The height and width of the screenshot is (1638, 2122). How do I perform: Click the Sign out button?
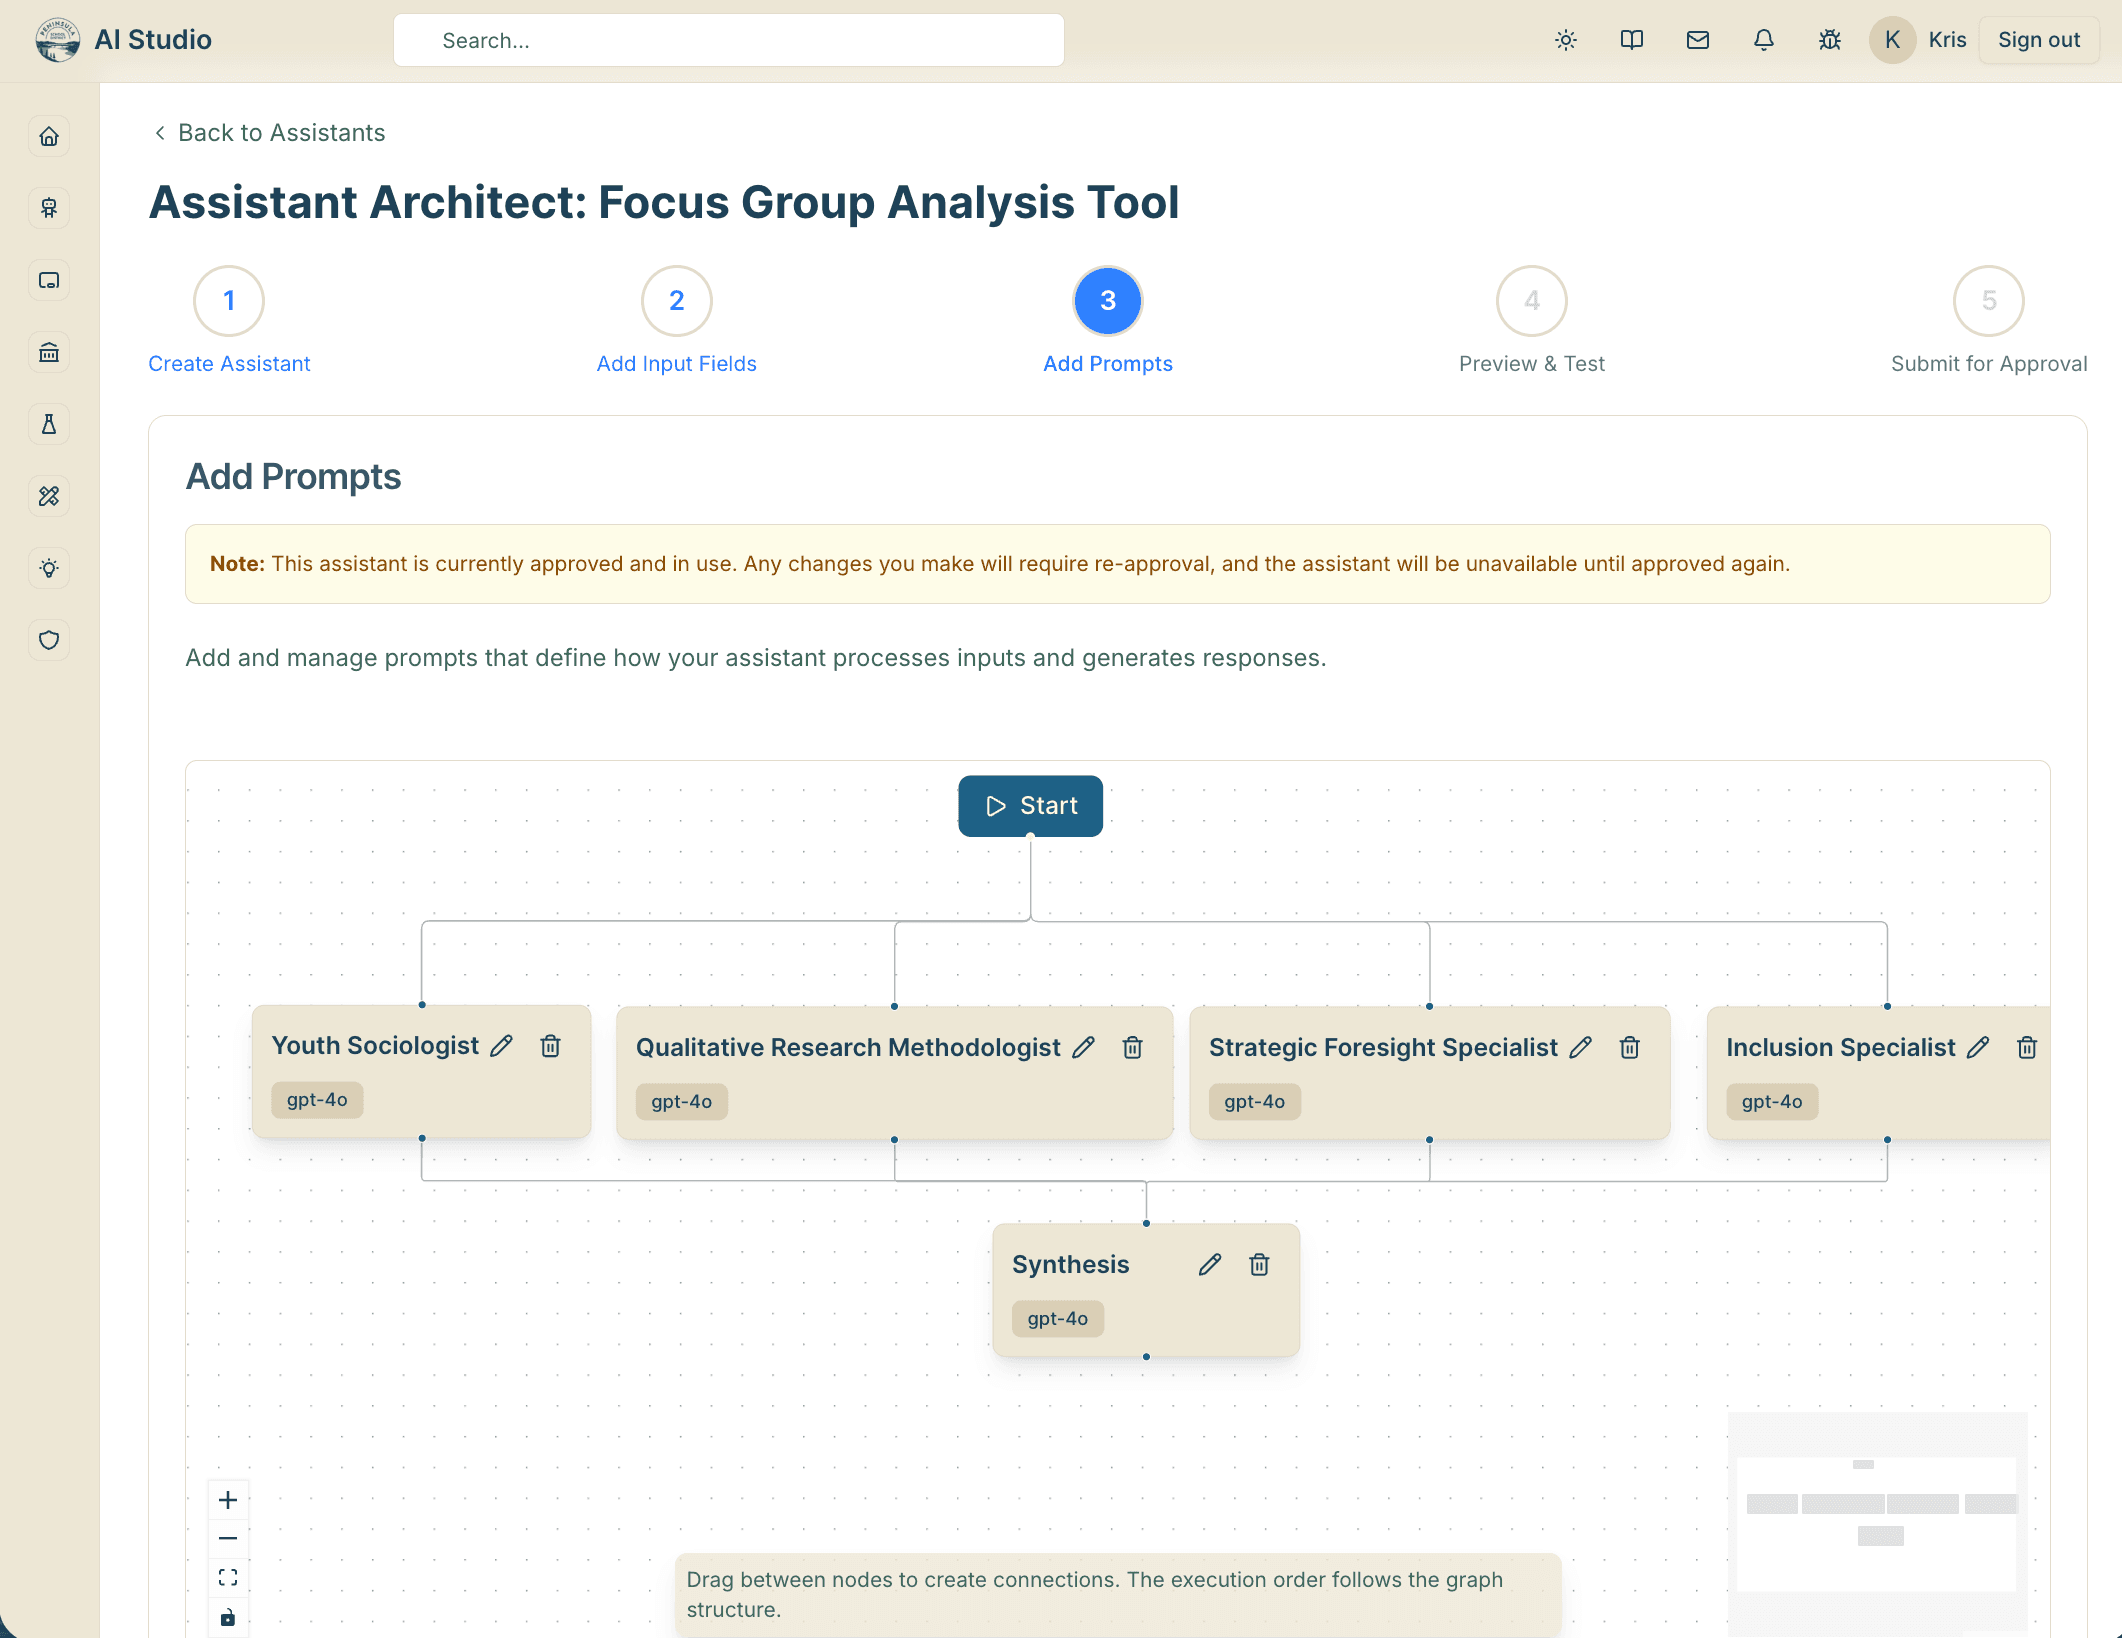click(x=2038, y=40)
